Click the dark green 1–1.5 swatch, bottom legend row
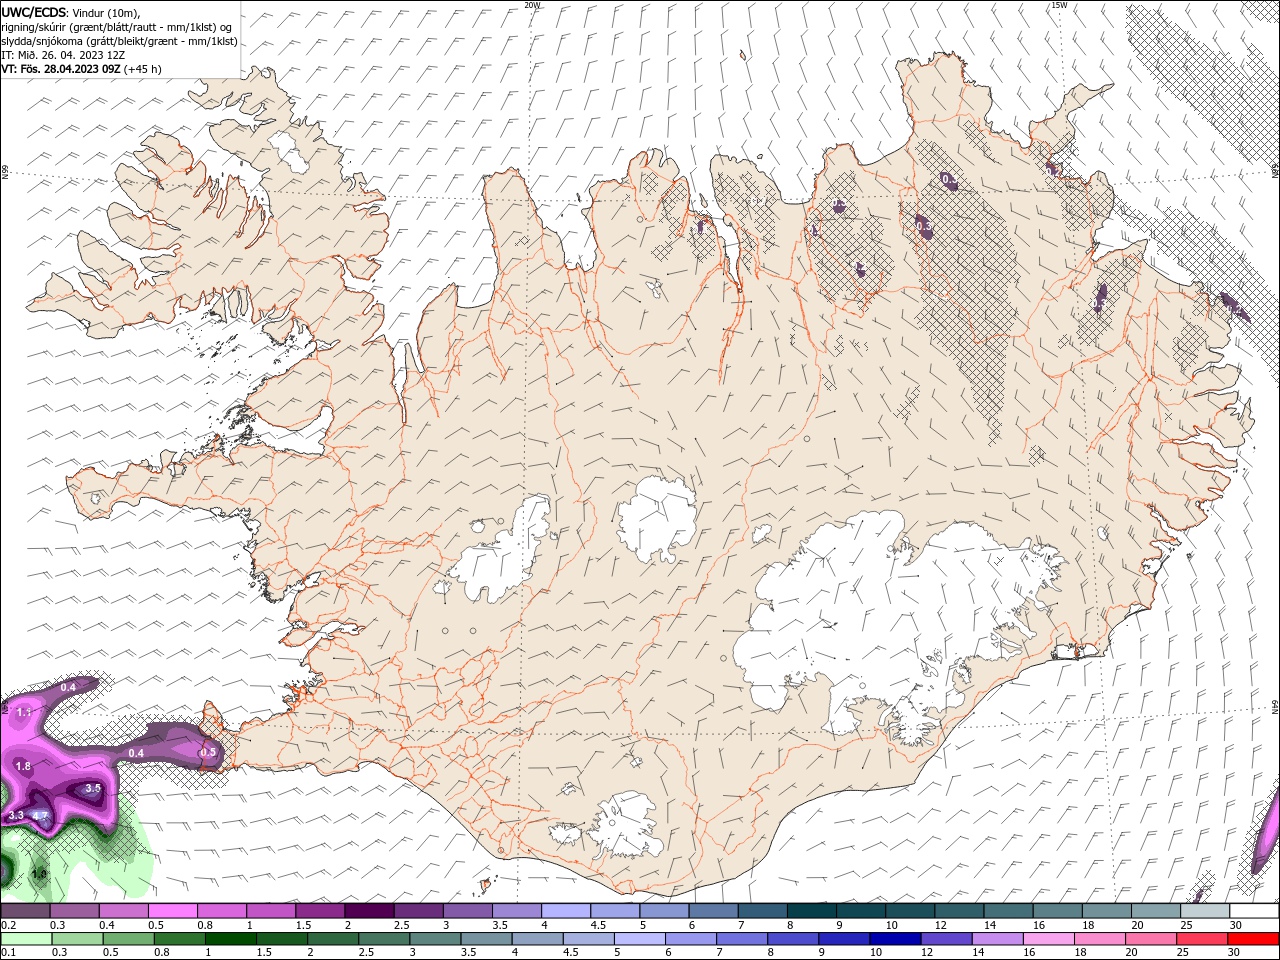The height and width of the screenshot is (960, 1280). click(x=231, y=939)
